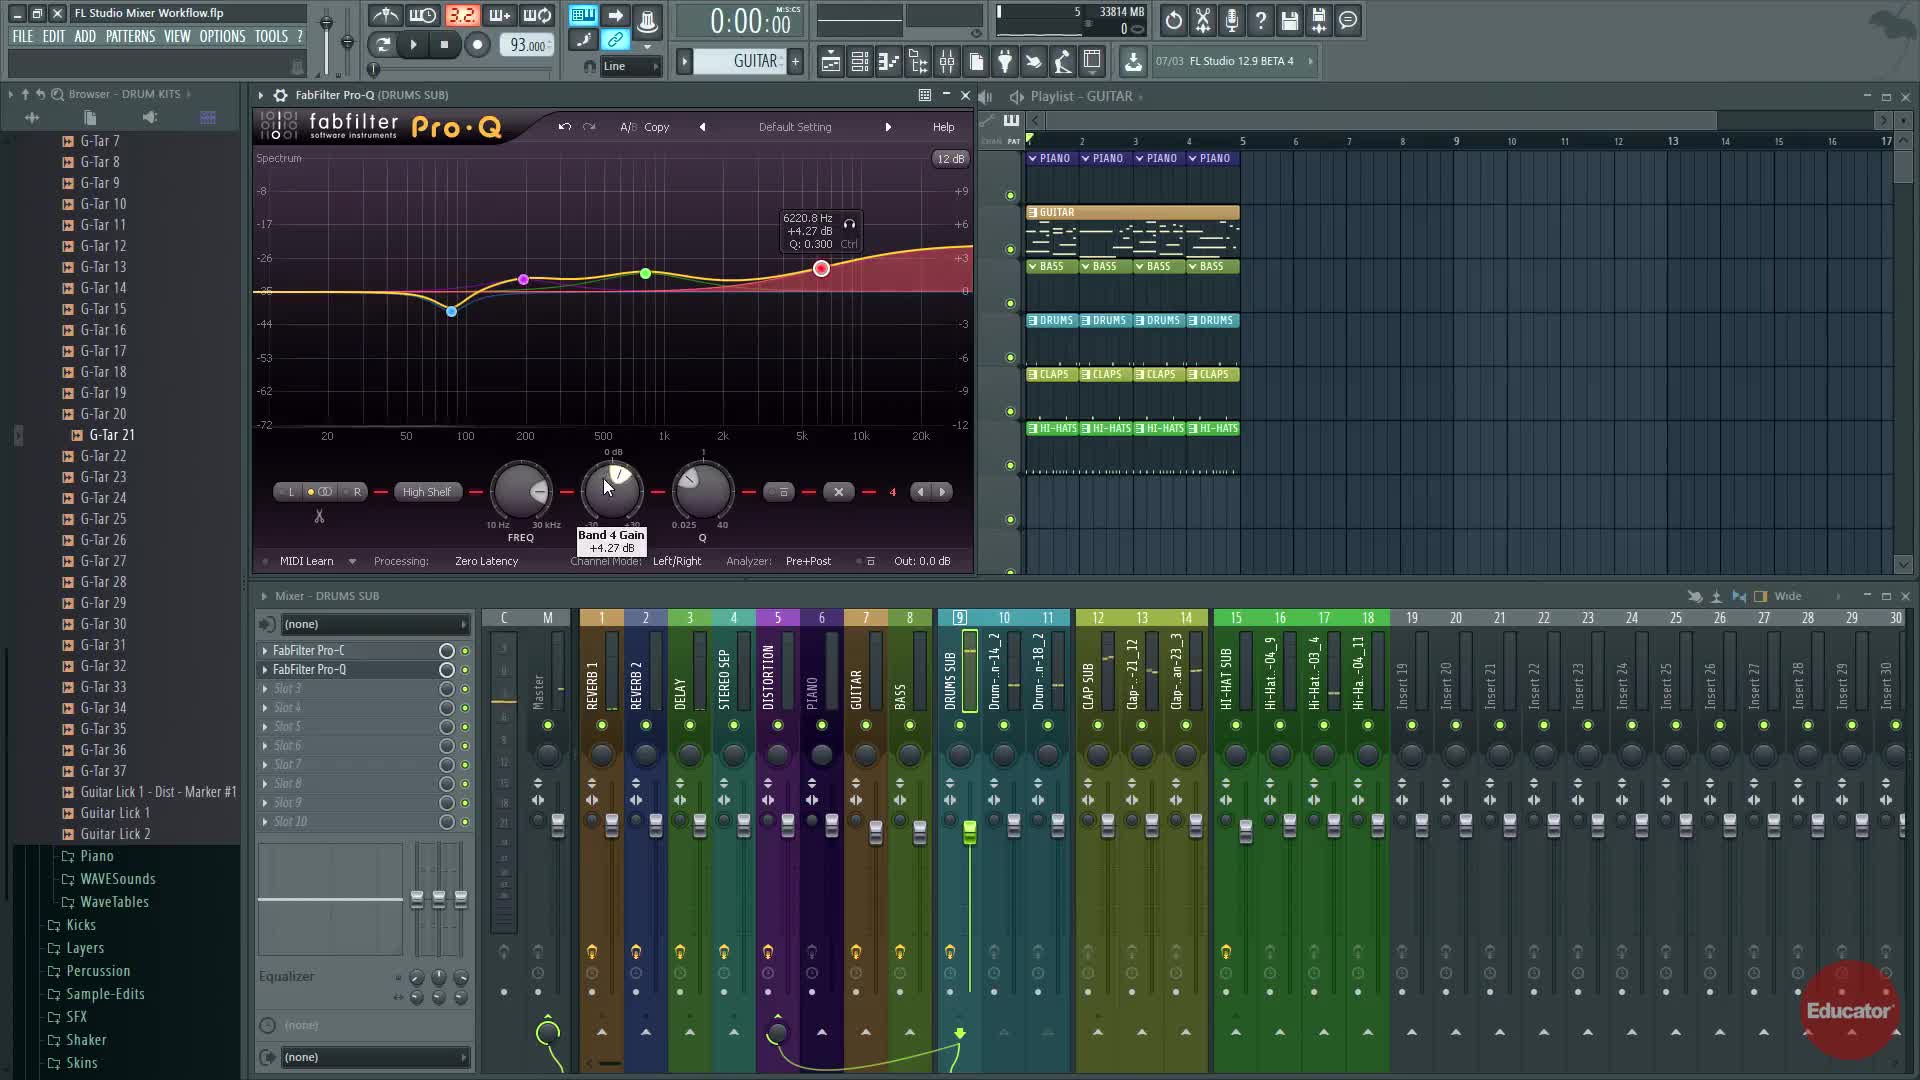The height and width of the screenshot is (1080, 1920).
Task: Mute the GUITAR mixer track
Action: 865,725
